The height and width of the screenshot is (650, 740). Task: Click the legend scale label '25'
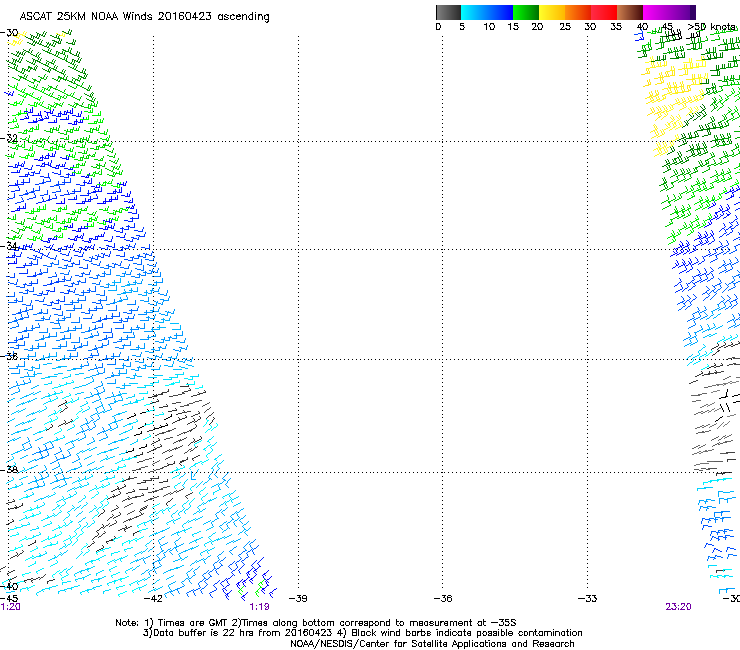tap(565, 27)
